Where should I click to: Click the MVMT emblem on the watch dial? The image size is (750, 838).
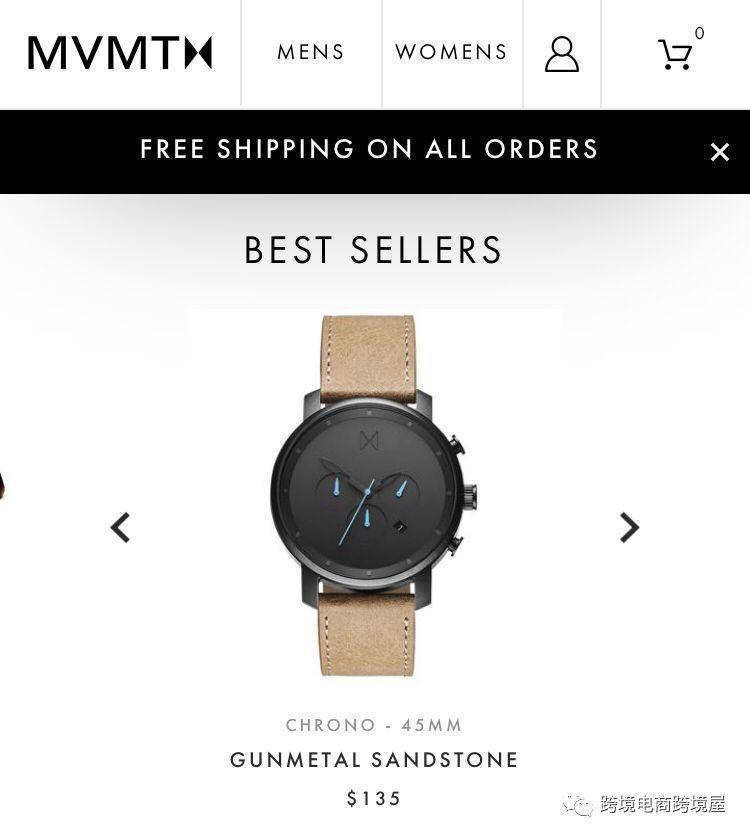click(x=369, y=441)
